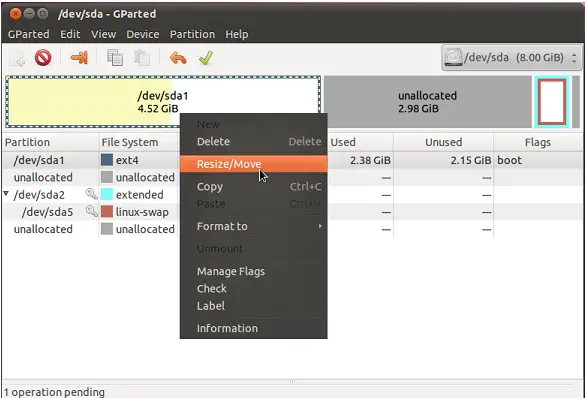The image size is (586, 398).
Task: Click the Copy partition toolbar icon
Action: (x=115, y=58)
